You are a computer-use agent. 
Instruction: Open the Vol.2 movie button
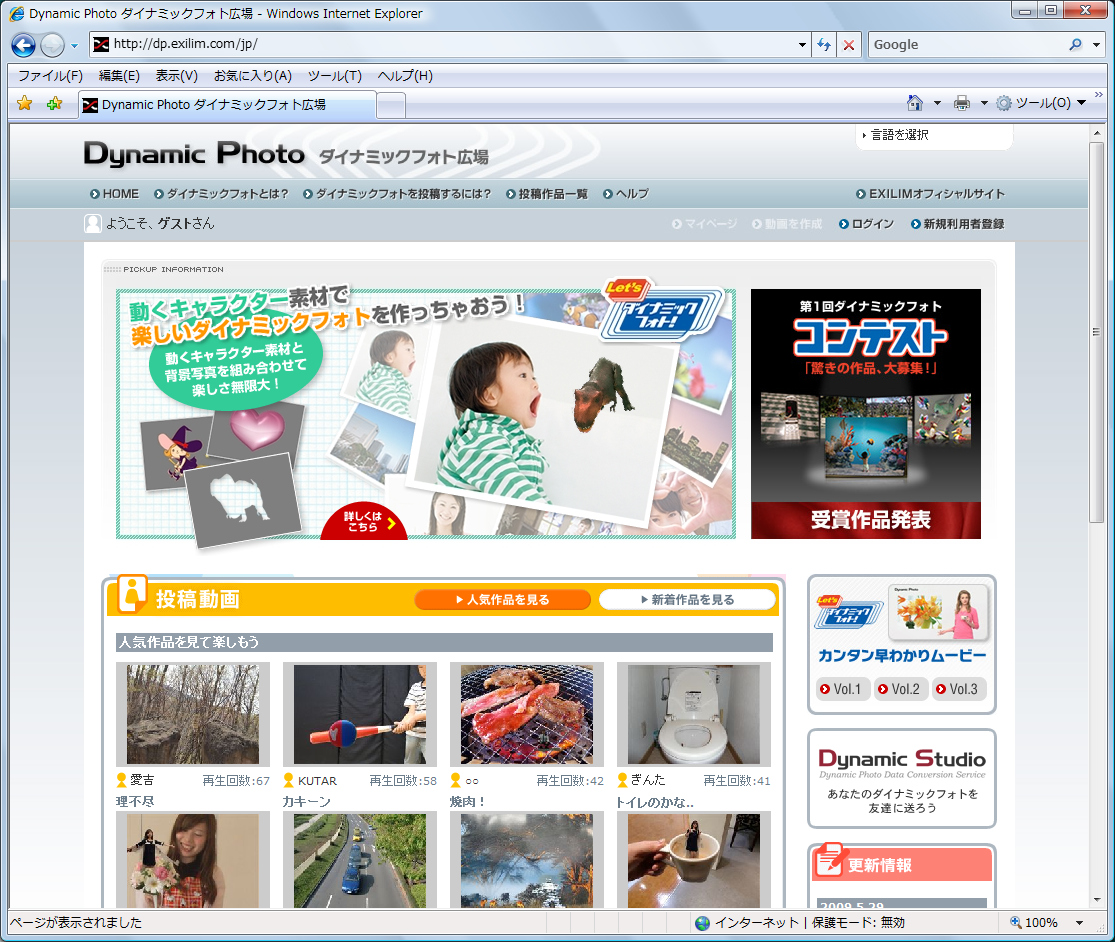[899, 689]
